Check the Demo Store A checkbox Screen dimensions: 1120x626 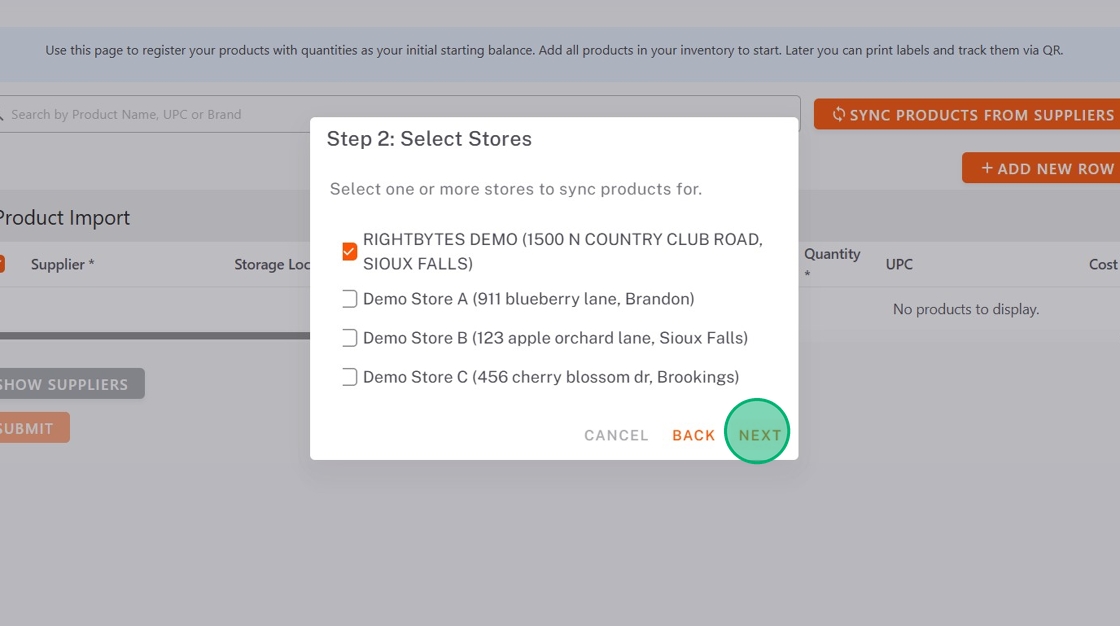click(349, 299)
